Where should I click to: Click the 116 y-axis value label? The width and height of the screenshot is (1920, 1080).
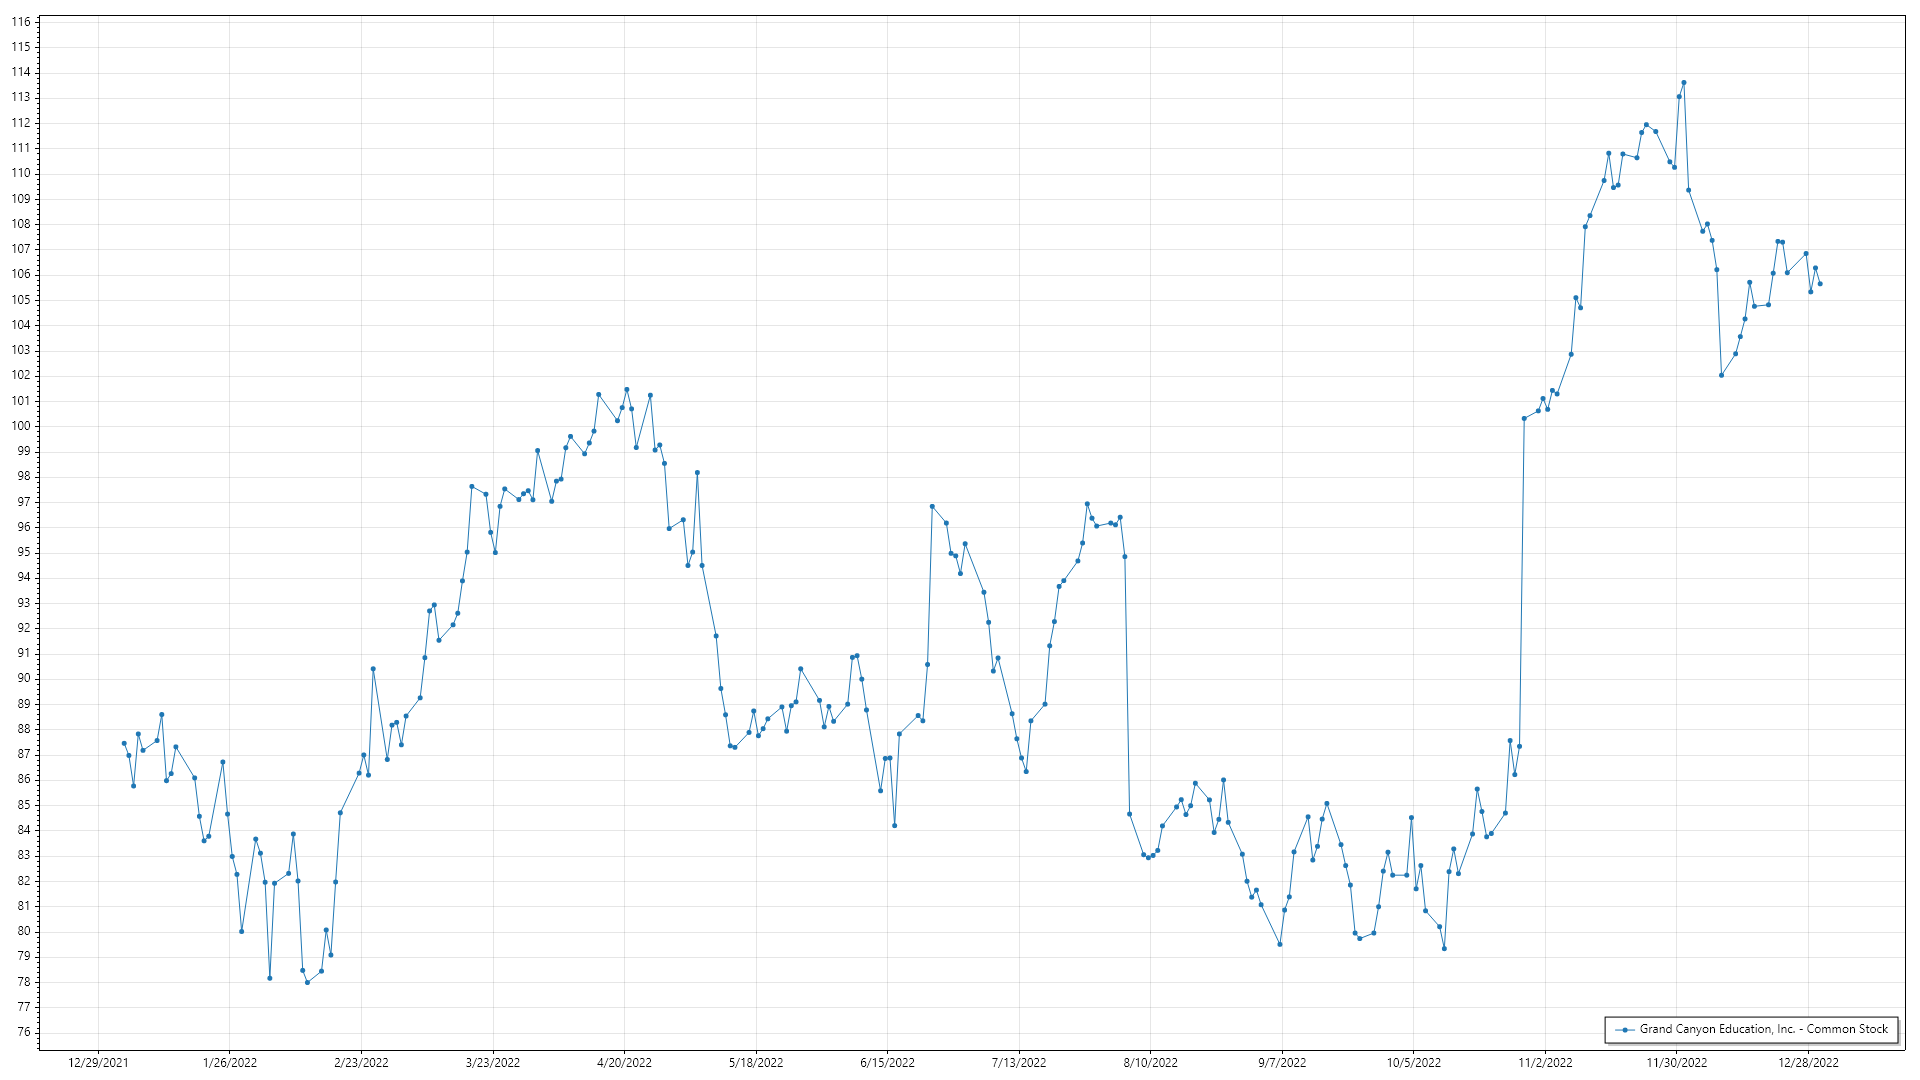[21, 21]
